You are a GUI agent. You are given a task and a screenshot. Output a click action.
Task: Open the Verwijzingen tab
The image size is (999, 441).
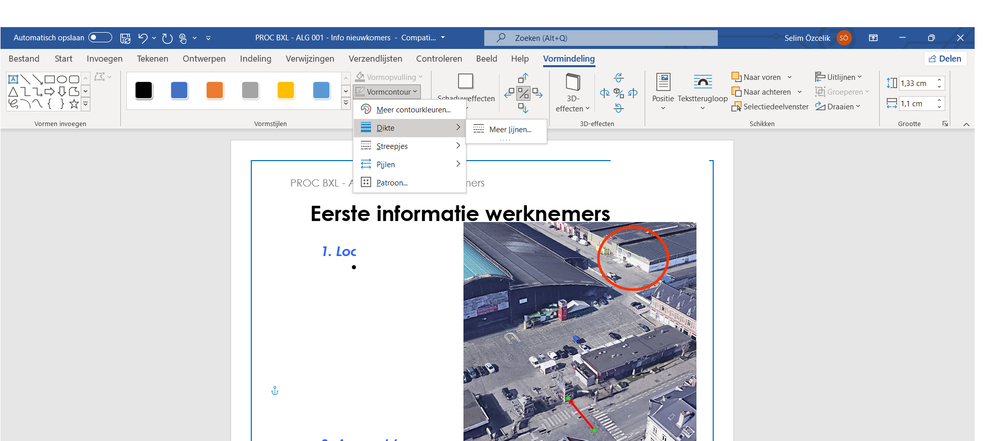(x=310, y=59)
